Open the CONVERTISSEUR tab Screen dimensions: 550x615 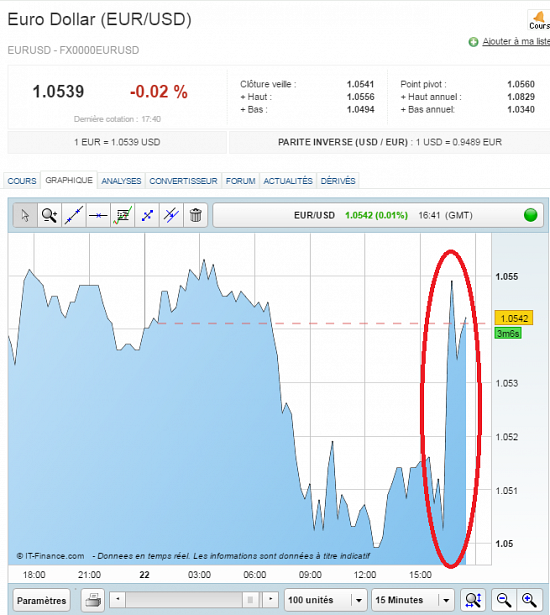pyautogui.click(x=183, y=181)
